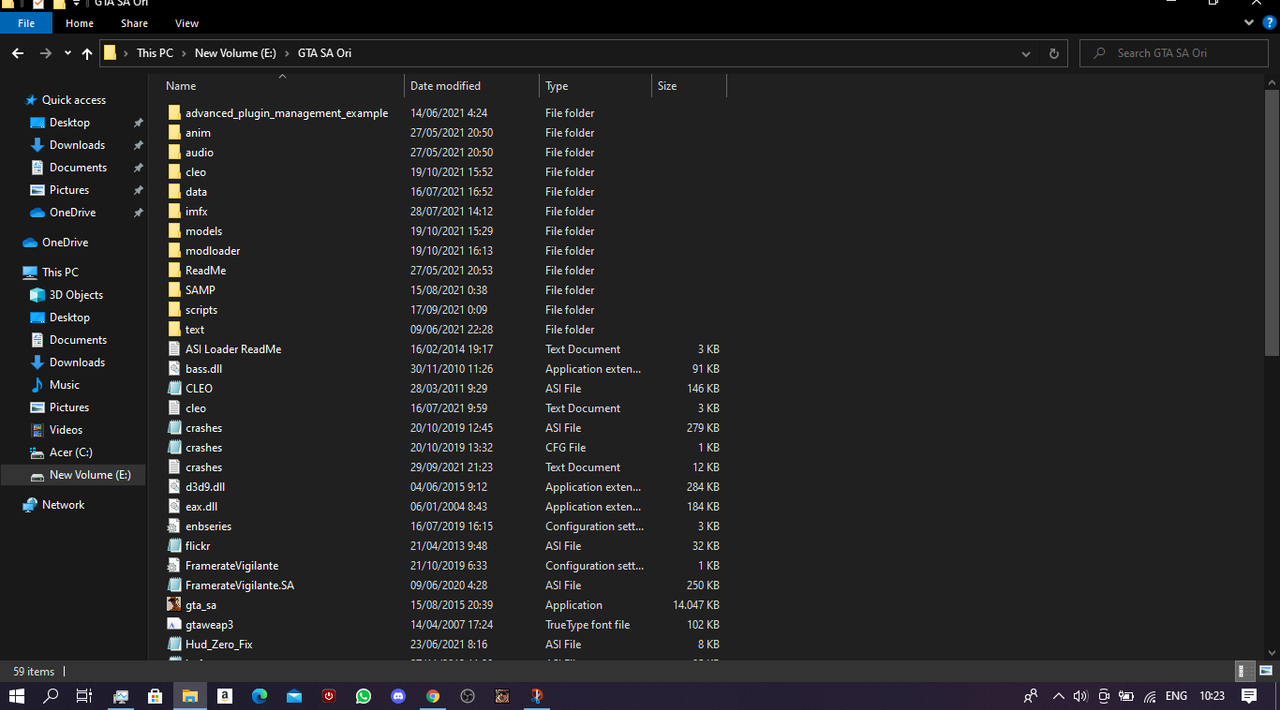Click the modloader folder icon
Screen dimensions: 1280x710
(x=174, y=251)
